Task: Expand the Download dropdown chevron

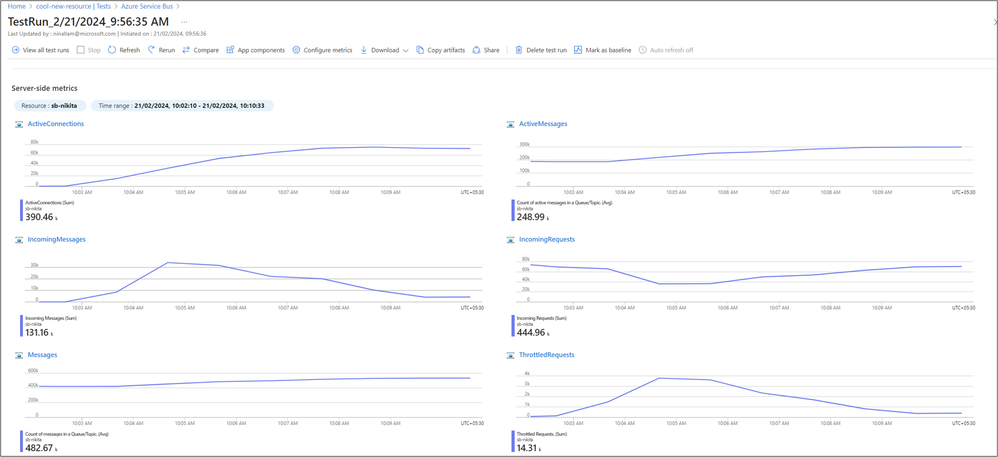Action: click(405, 50)
